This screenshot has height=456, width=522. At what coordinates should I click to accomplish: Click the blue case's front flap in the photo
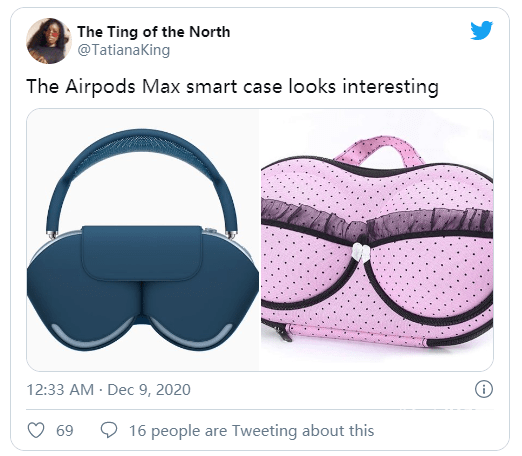[142, 252]
